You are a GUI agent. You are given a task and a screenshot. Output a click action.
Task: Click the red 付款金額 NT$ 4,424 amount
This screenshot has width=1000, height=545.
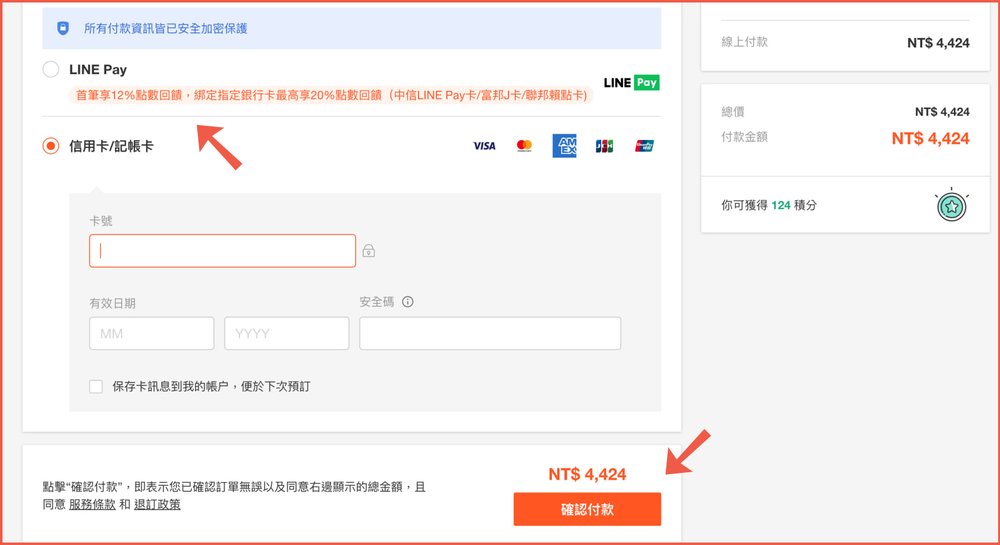pyautogui.click(x=930, y=138)
